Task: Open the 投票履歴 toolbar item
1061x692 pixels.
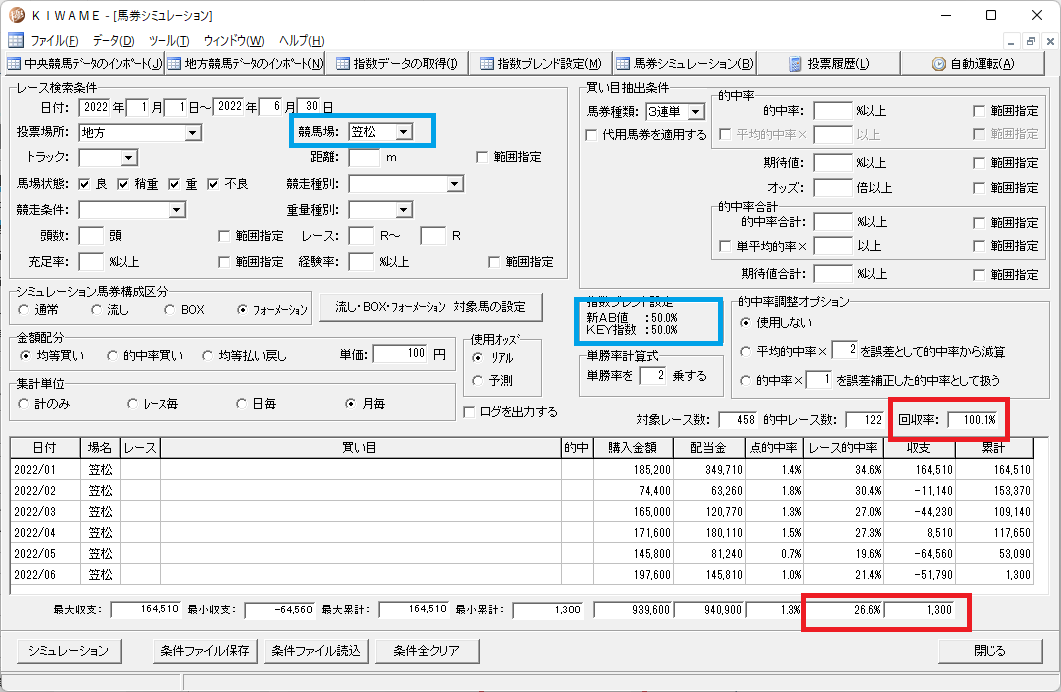Action: [x=829, y=64]
